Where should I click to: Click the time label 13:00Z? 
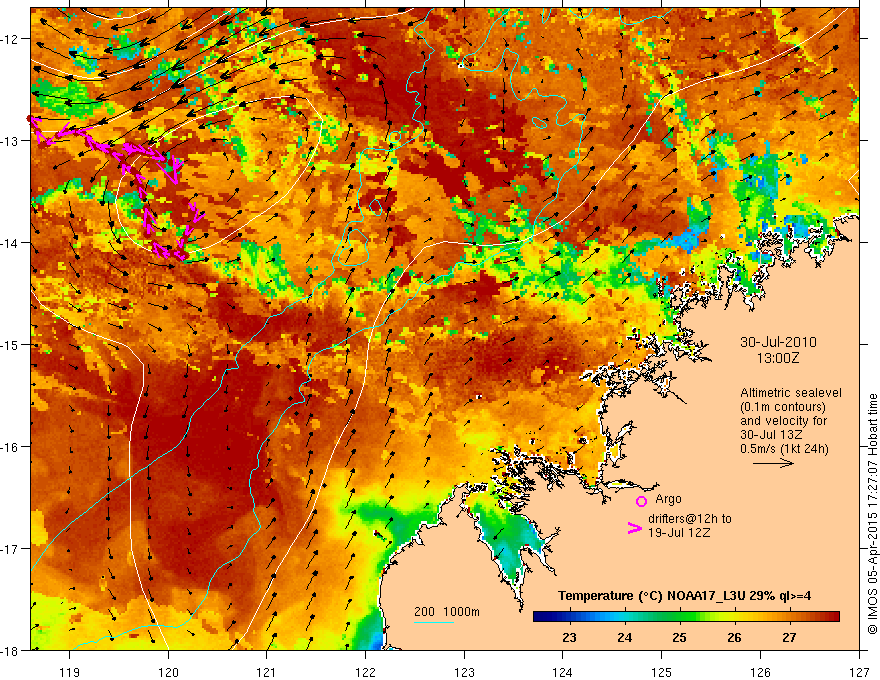[x=778, y=358]
